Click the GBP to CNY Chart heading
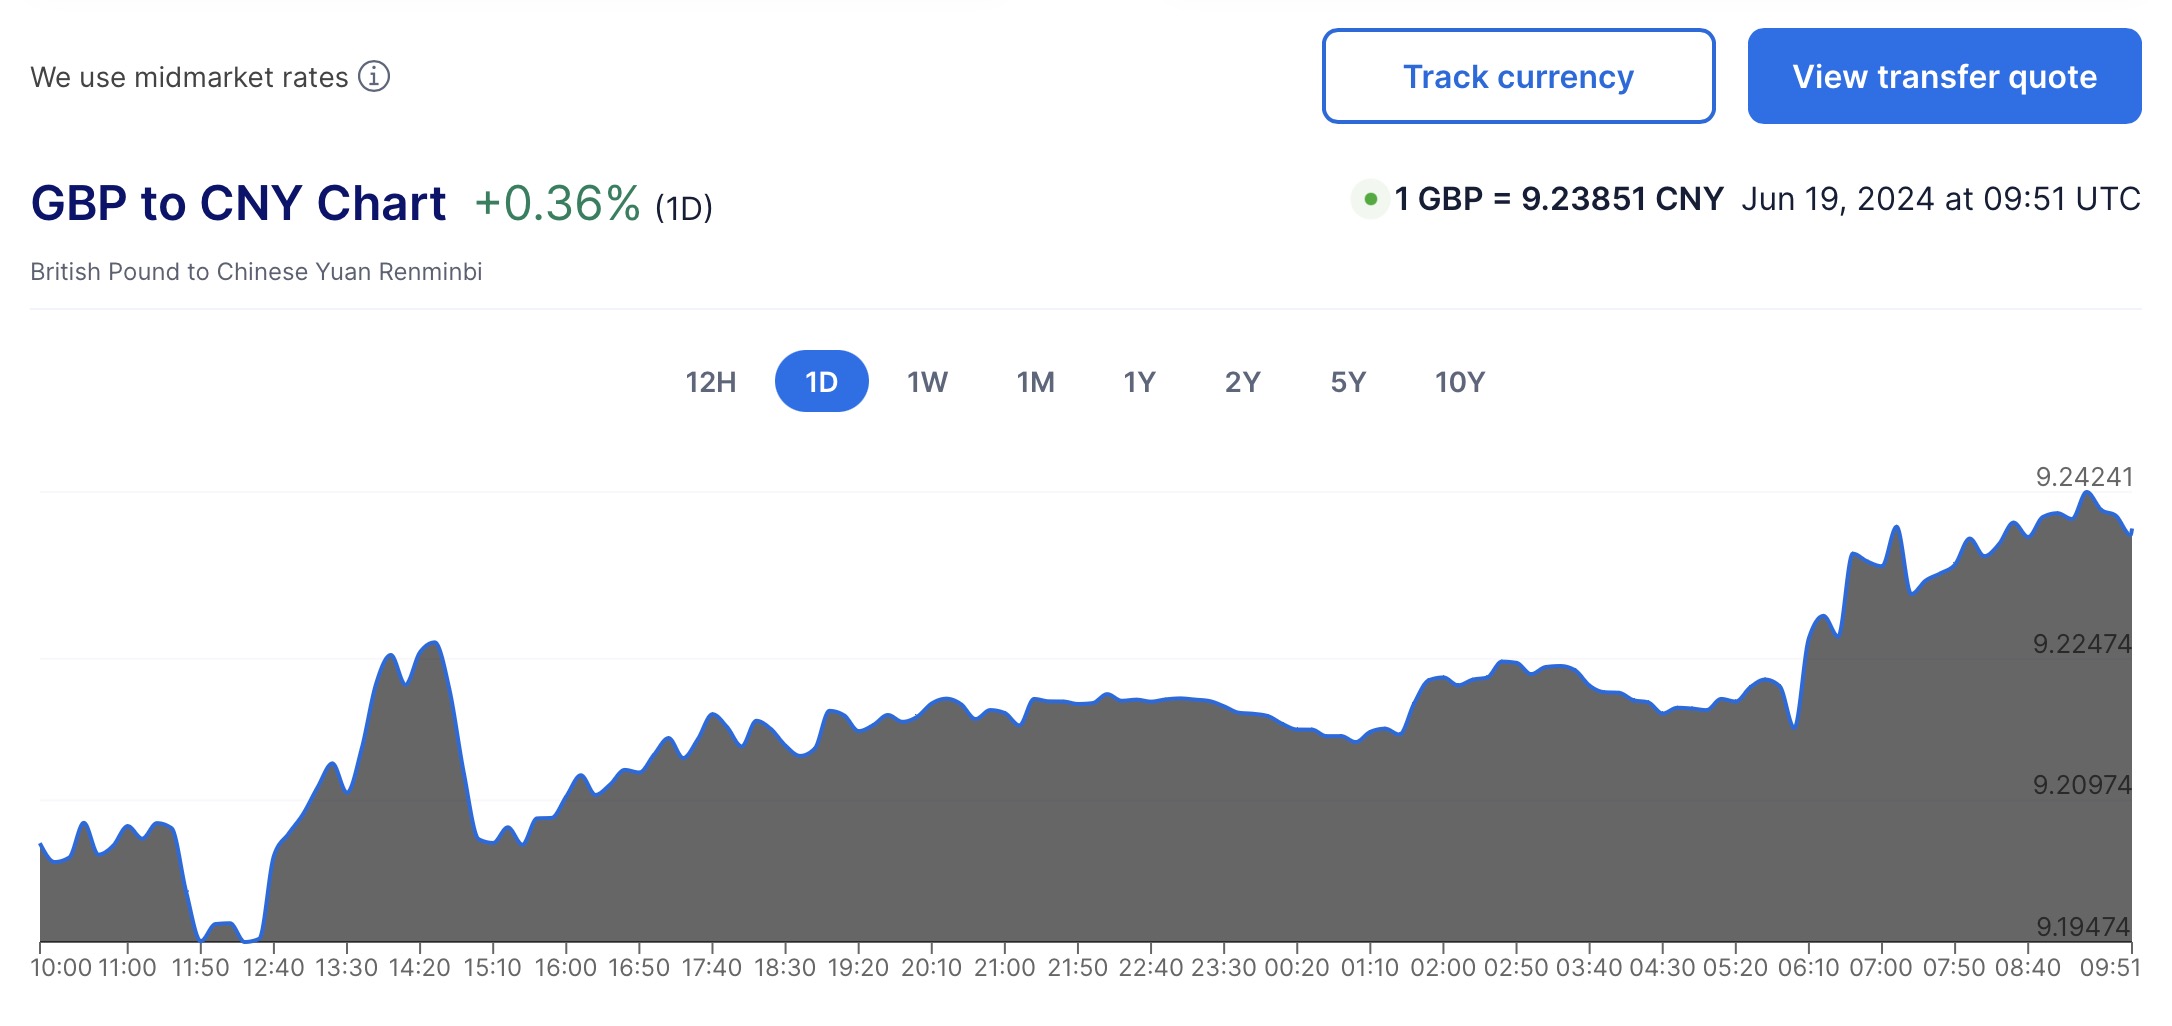The height and width of the screenshot is (1026, 2172). click(238, 204)
